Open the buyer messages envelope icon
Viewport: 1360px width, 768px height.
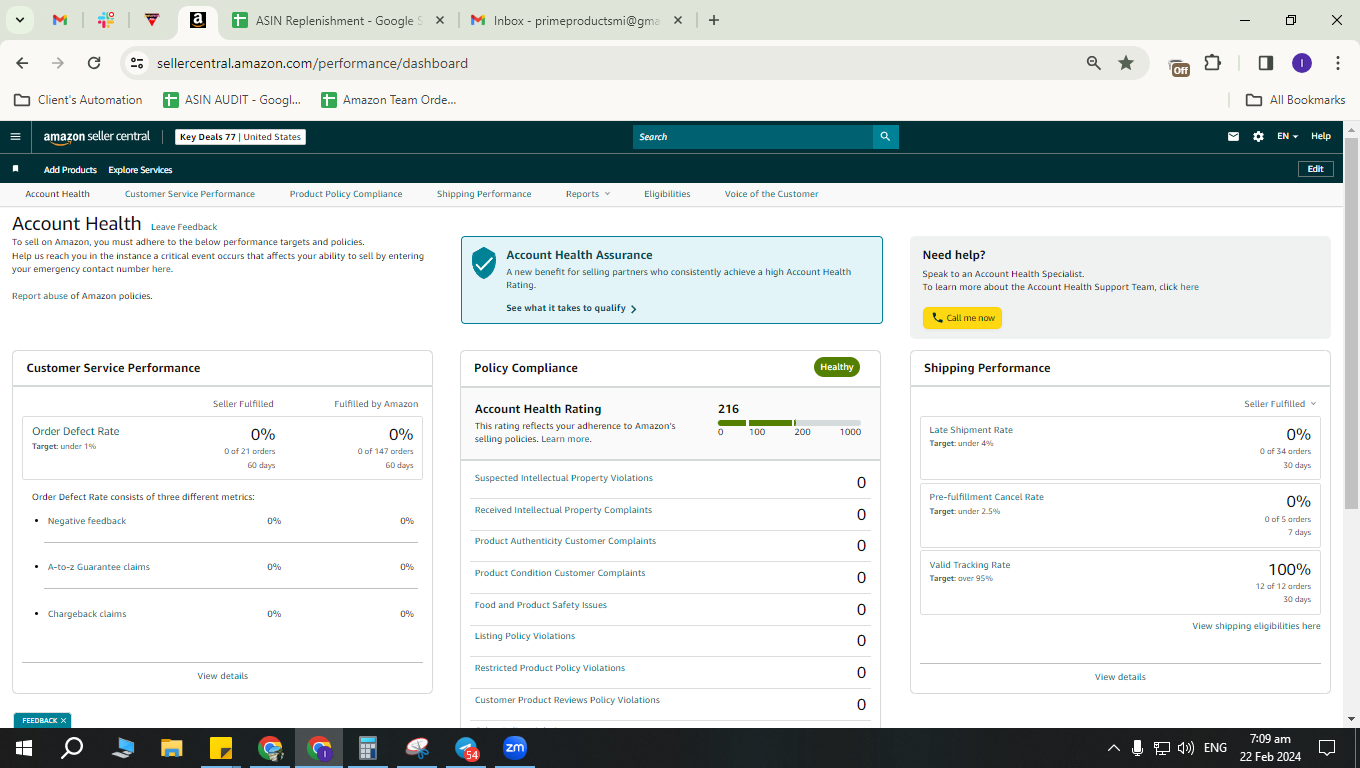1233,137
